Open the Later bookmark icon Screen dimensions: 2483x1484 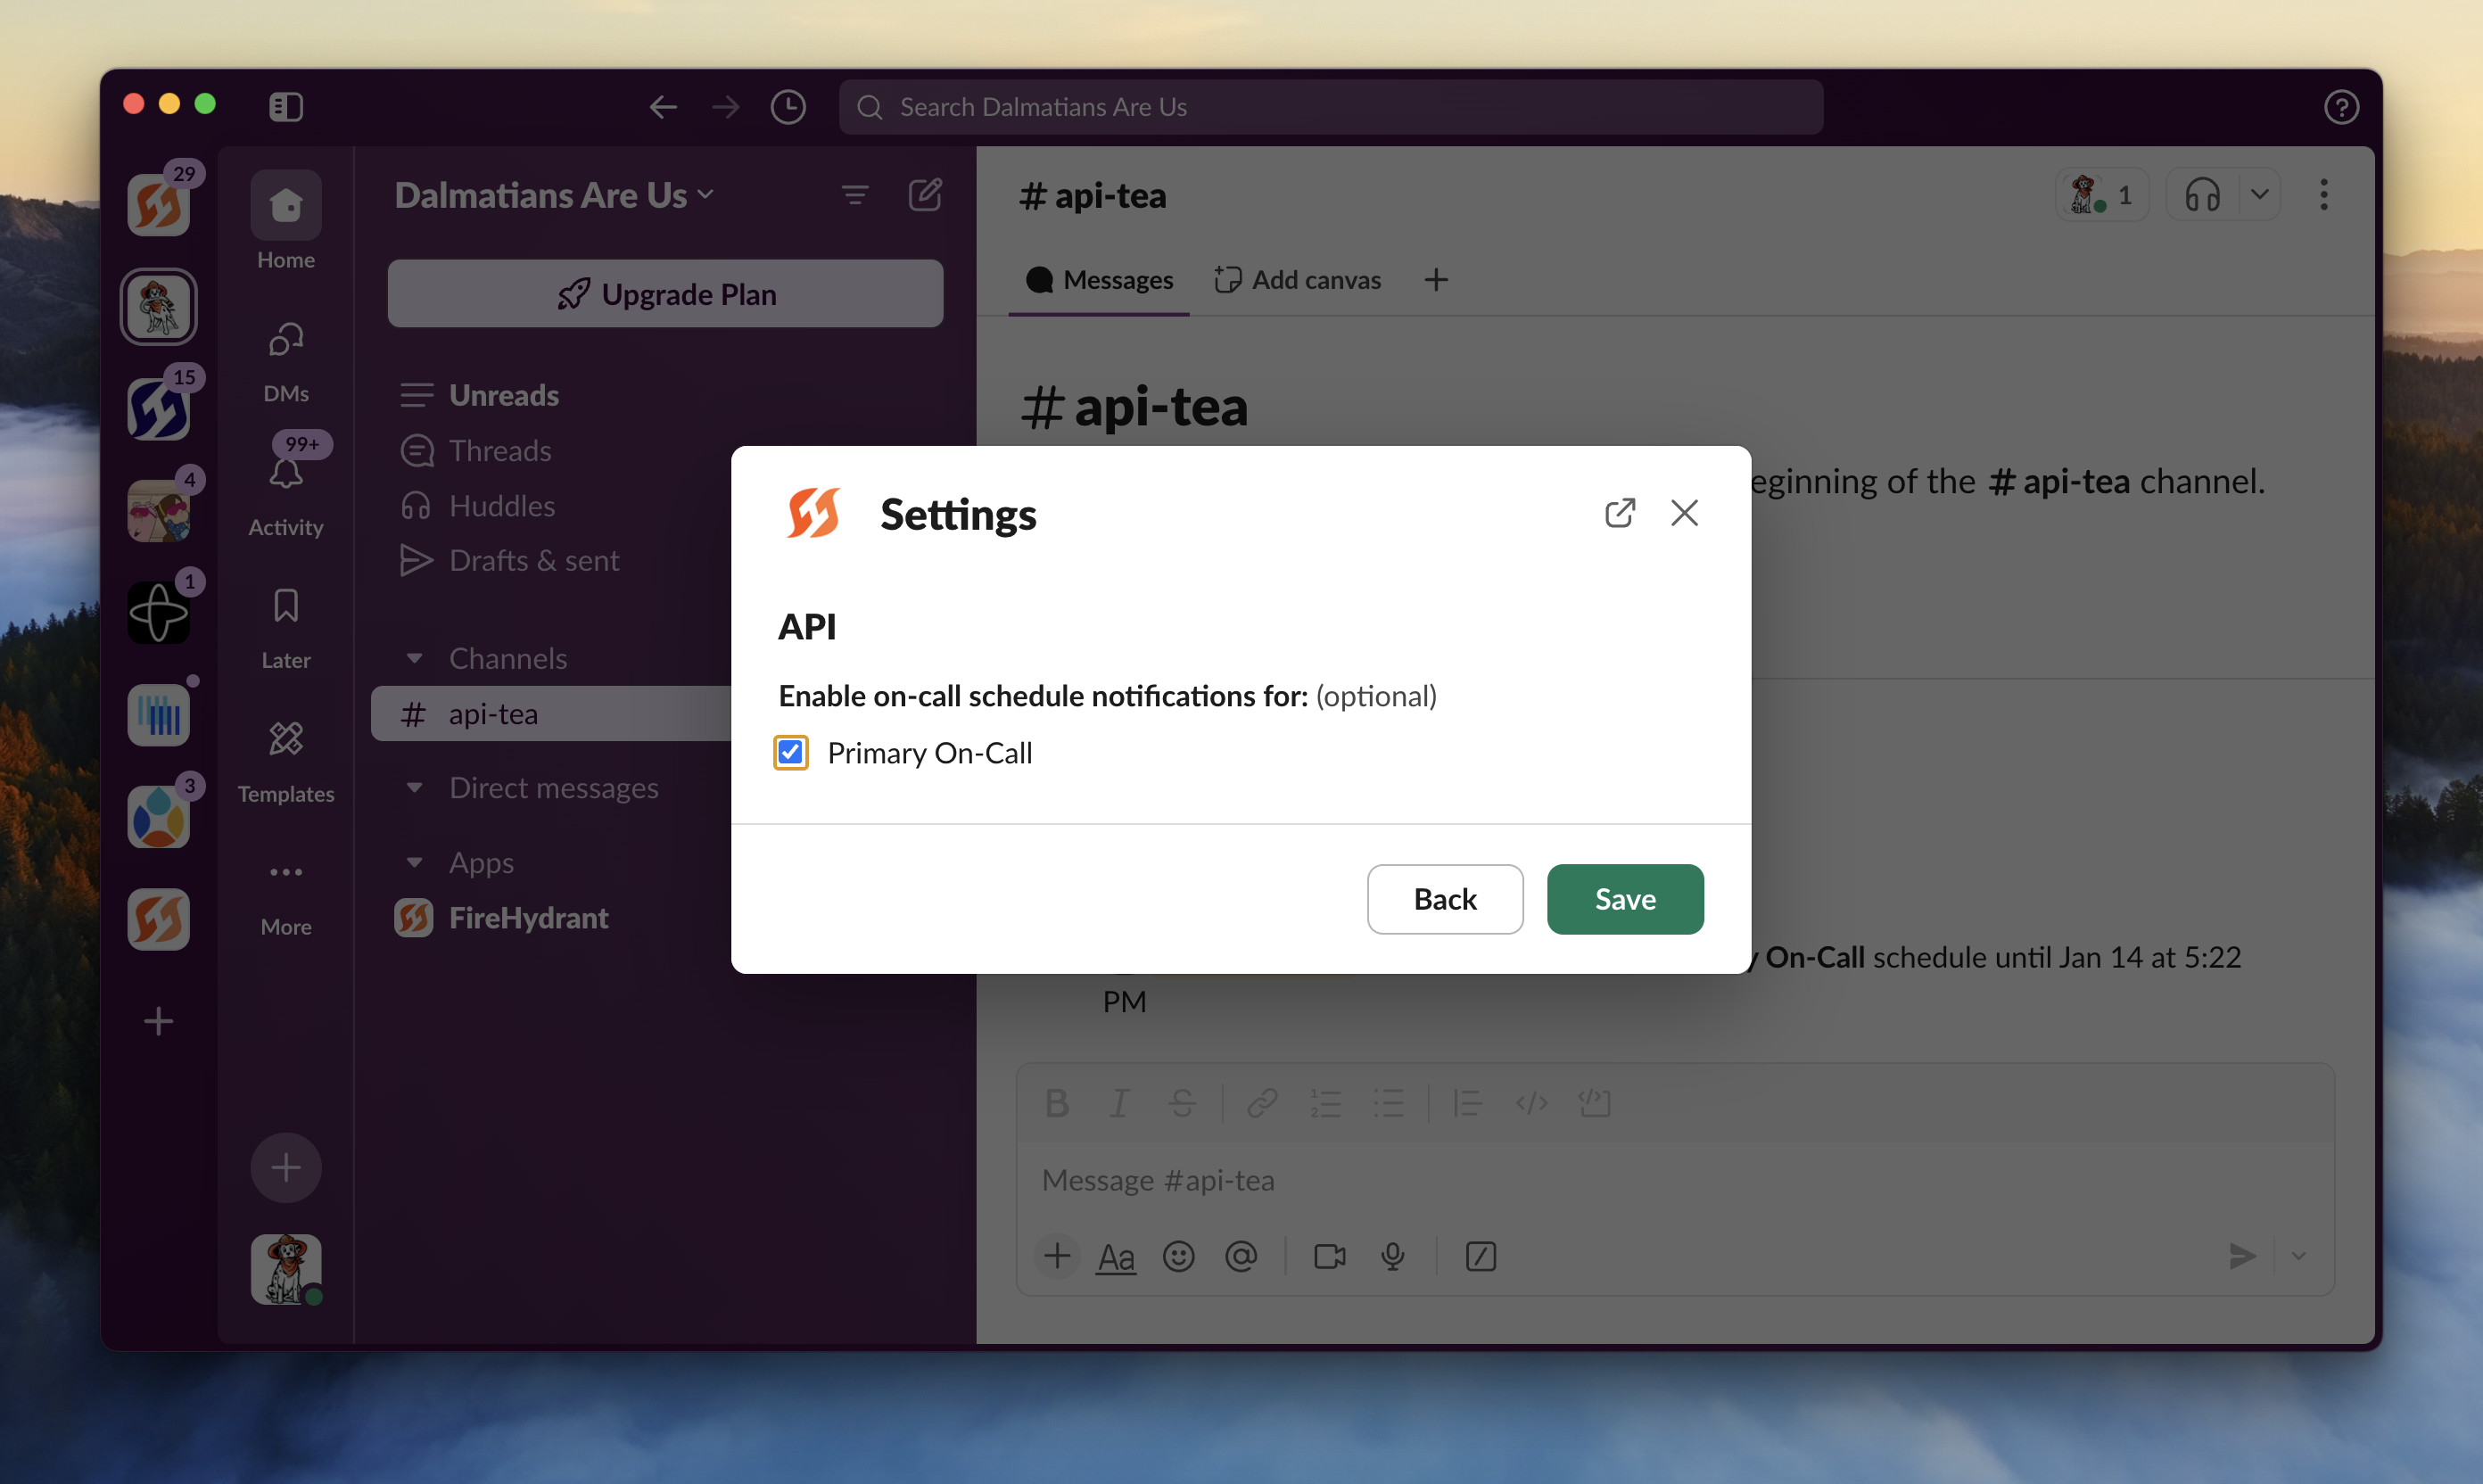pyautogui.click(x=286, y=606)
